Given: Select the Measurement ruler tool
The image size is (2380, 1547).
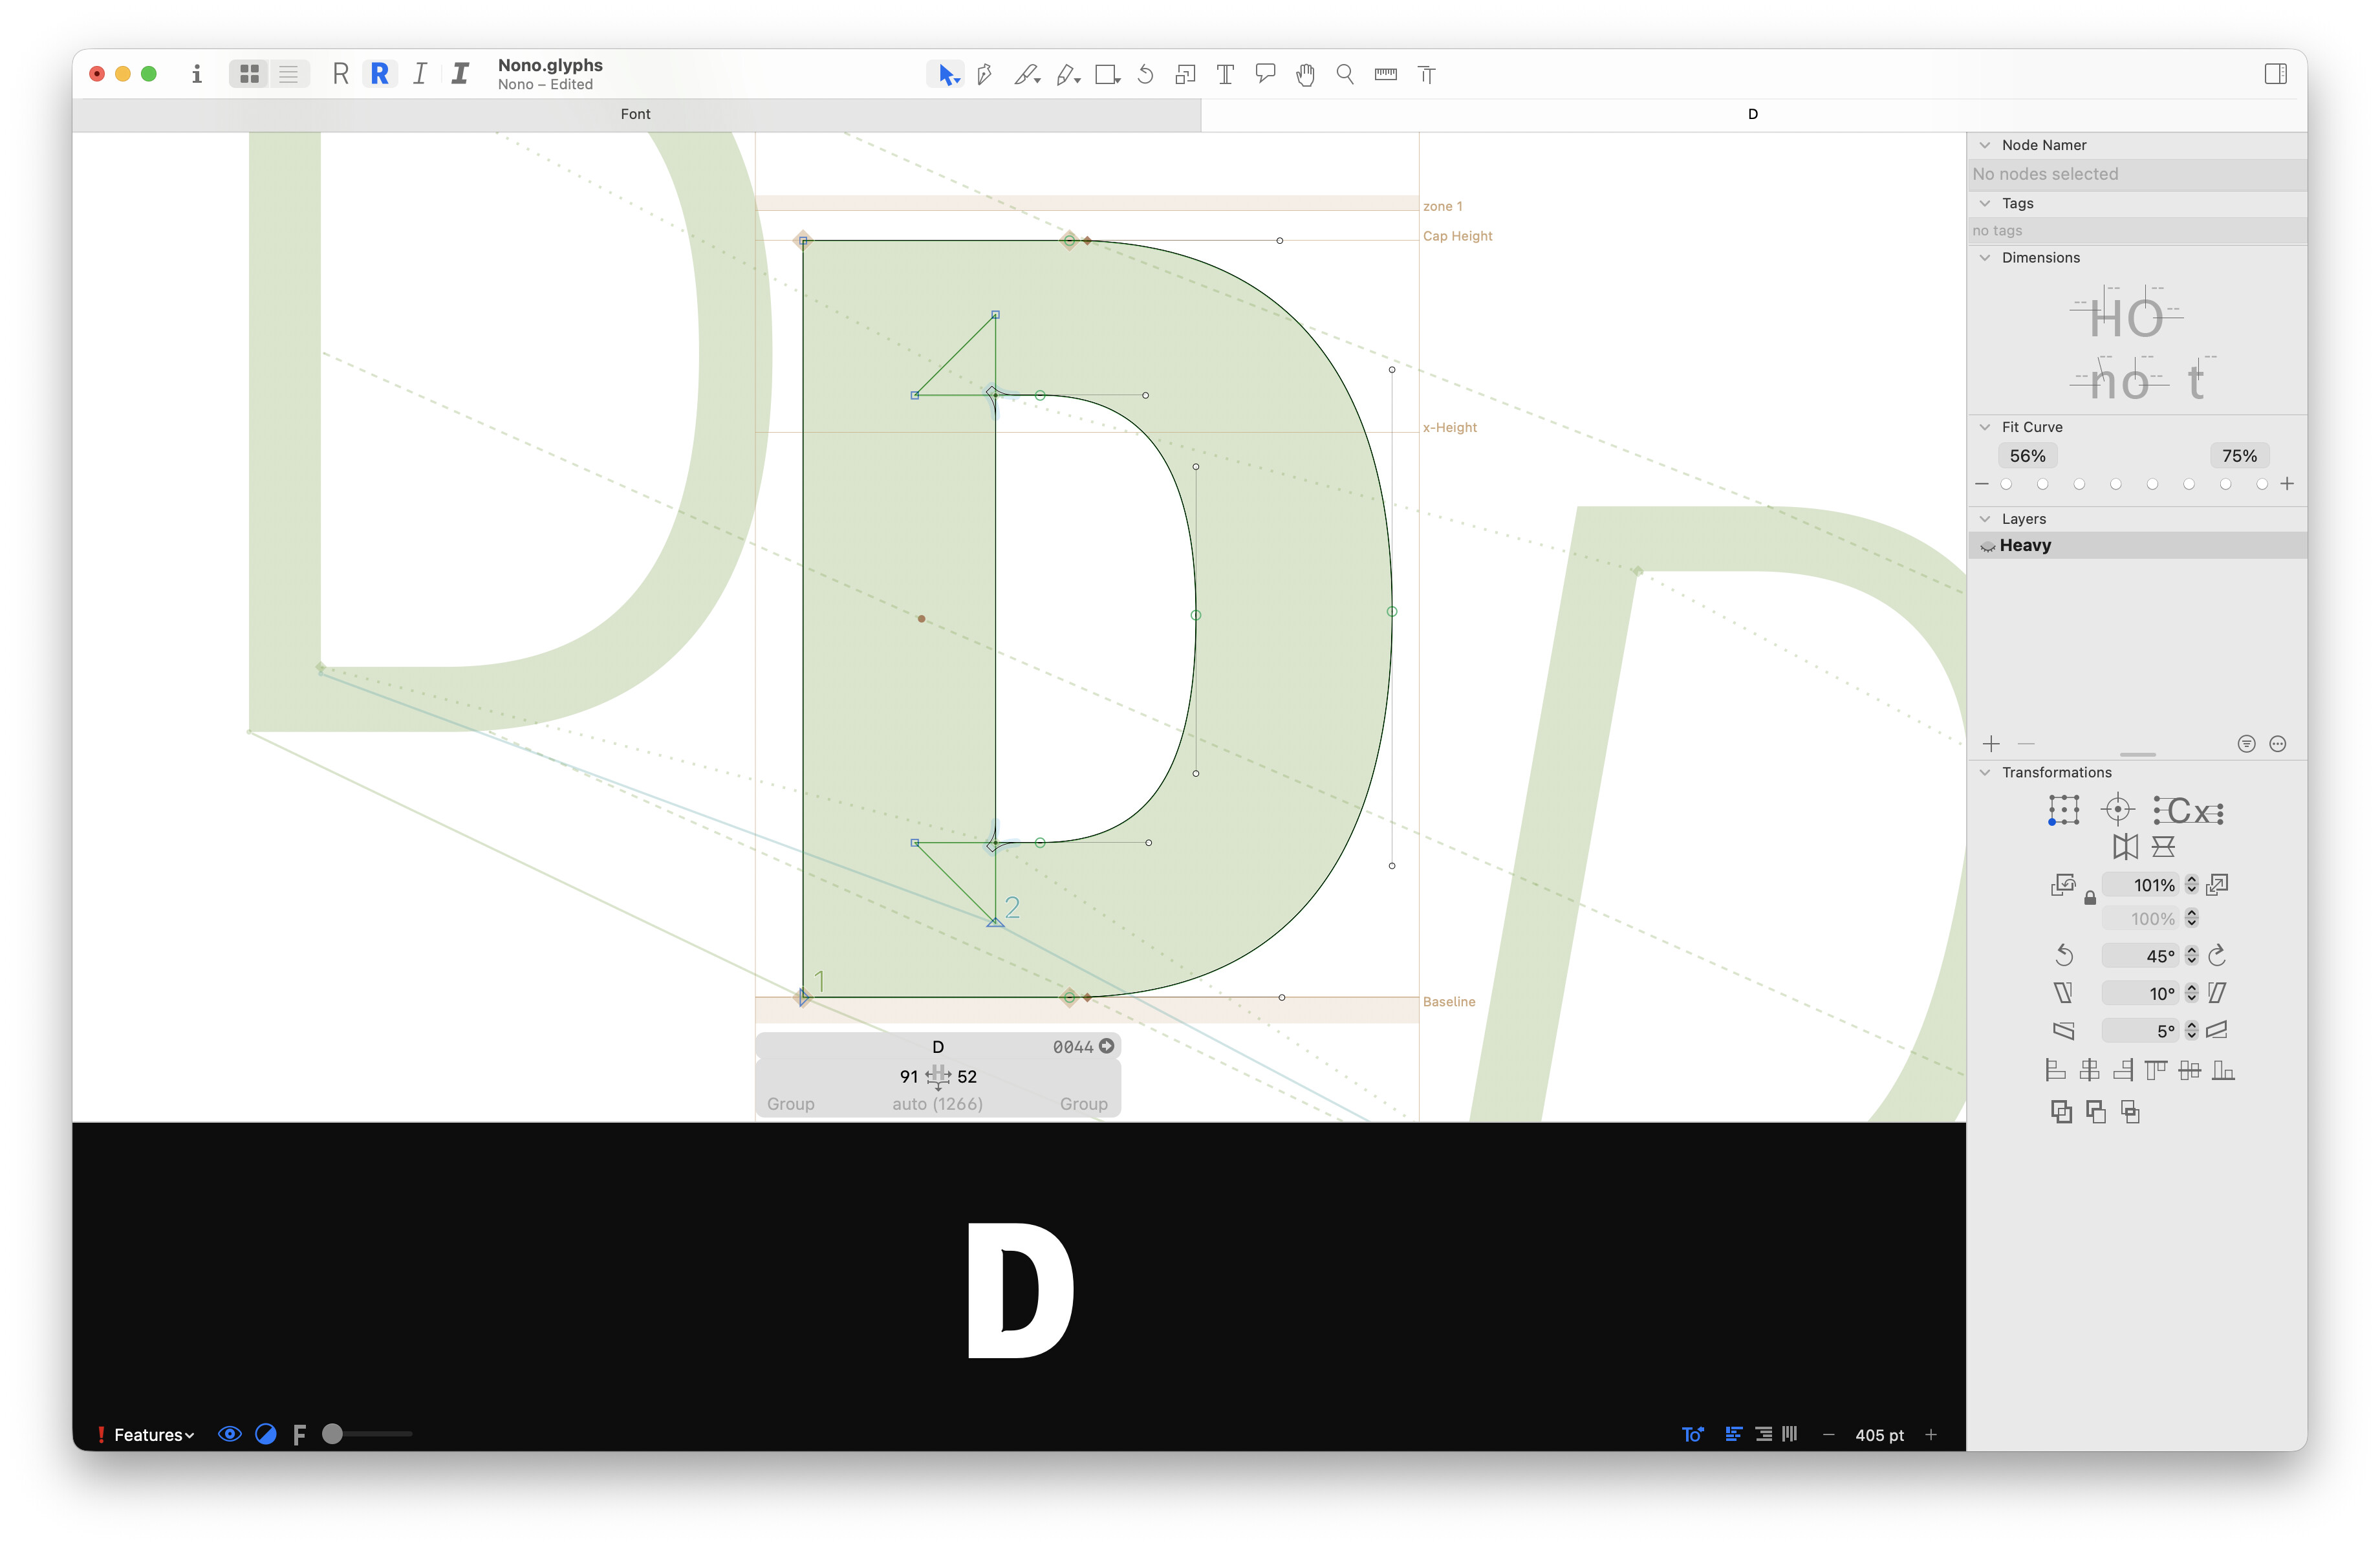Looking at the screenshot, I should (x=1385, y=74).
